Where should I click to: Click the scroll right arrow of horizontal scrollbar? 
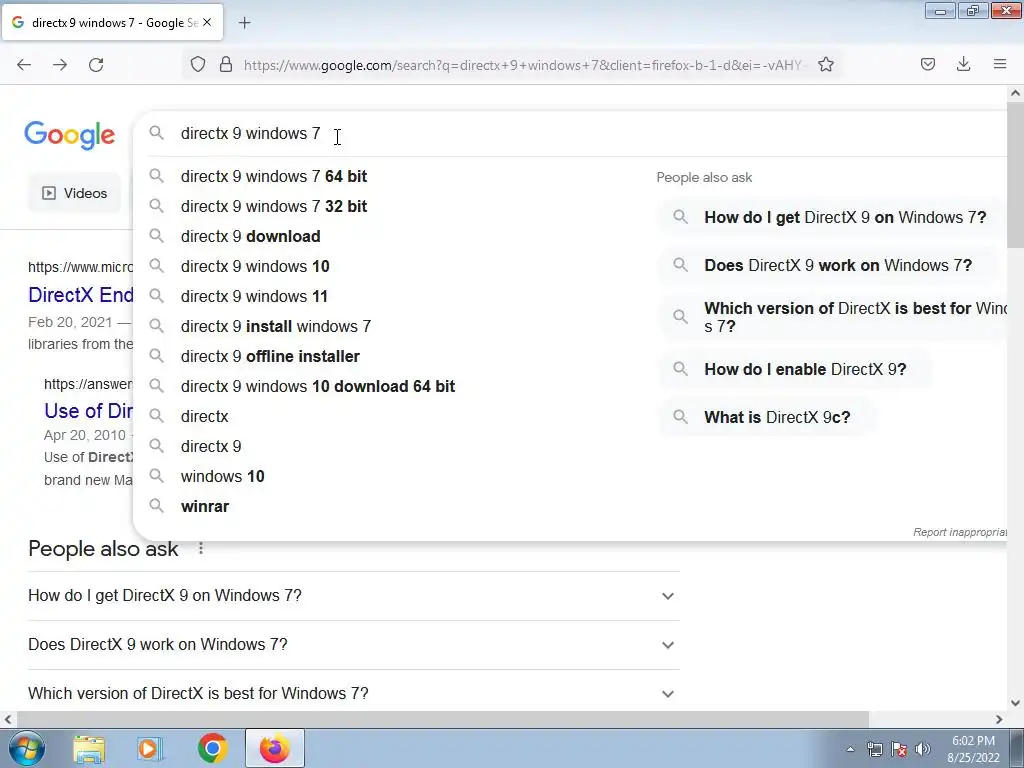coord(999,719)
